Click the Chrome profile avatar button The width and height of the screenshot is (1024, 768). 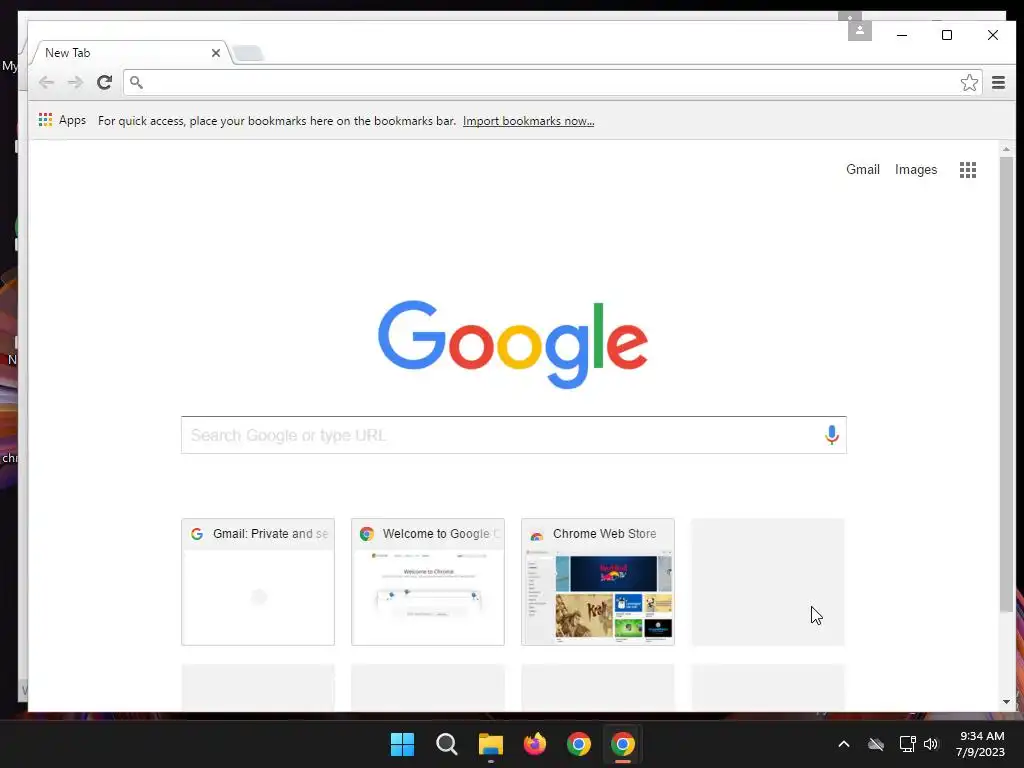coord(859,30)
